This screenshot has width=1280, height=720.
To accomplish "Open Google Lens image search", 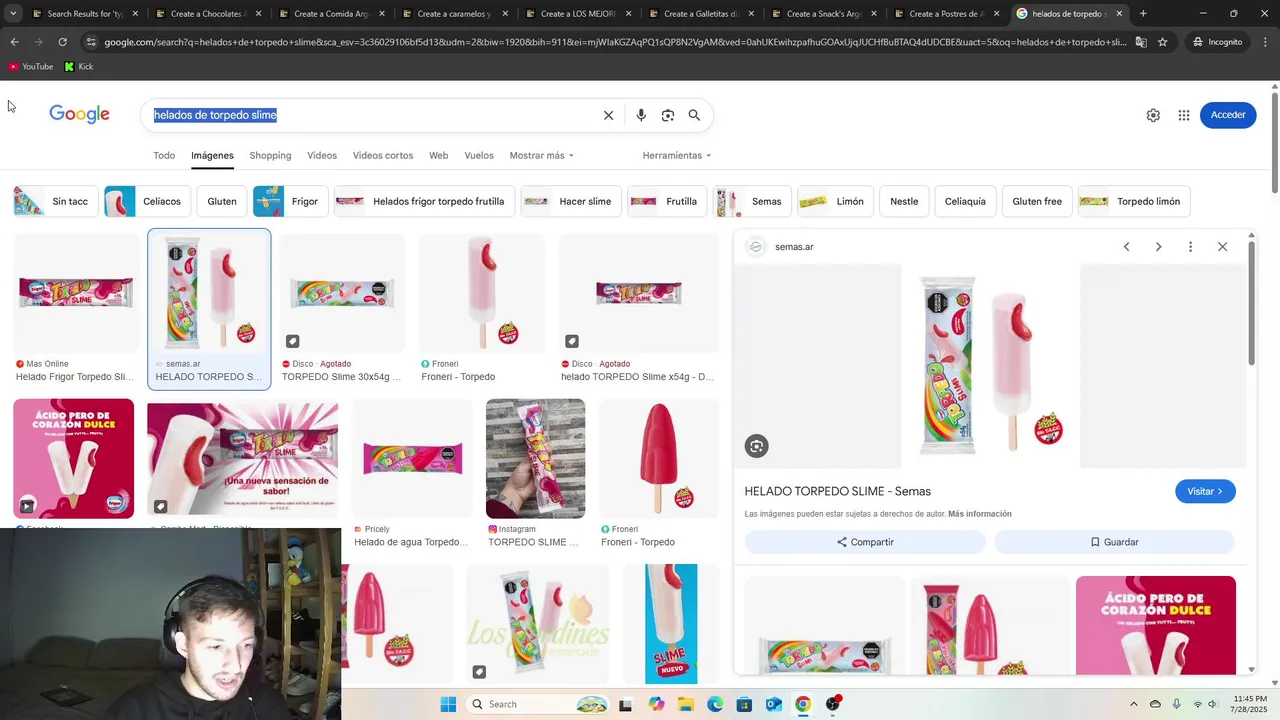I will pos(668,115).
